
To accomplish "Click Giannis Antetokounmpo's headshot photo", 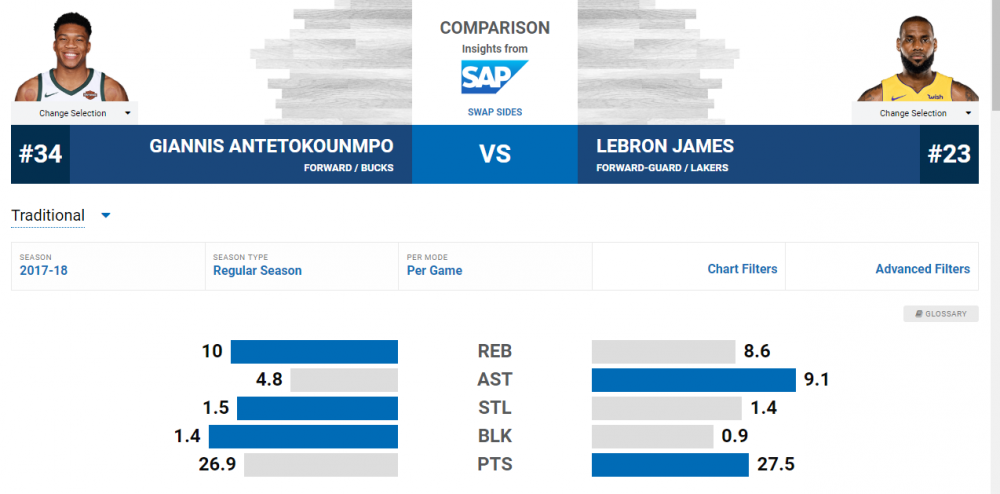I will (x=74, y=62).
